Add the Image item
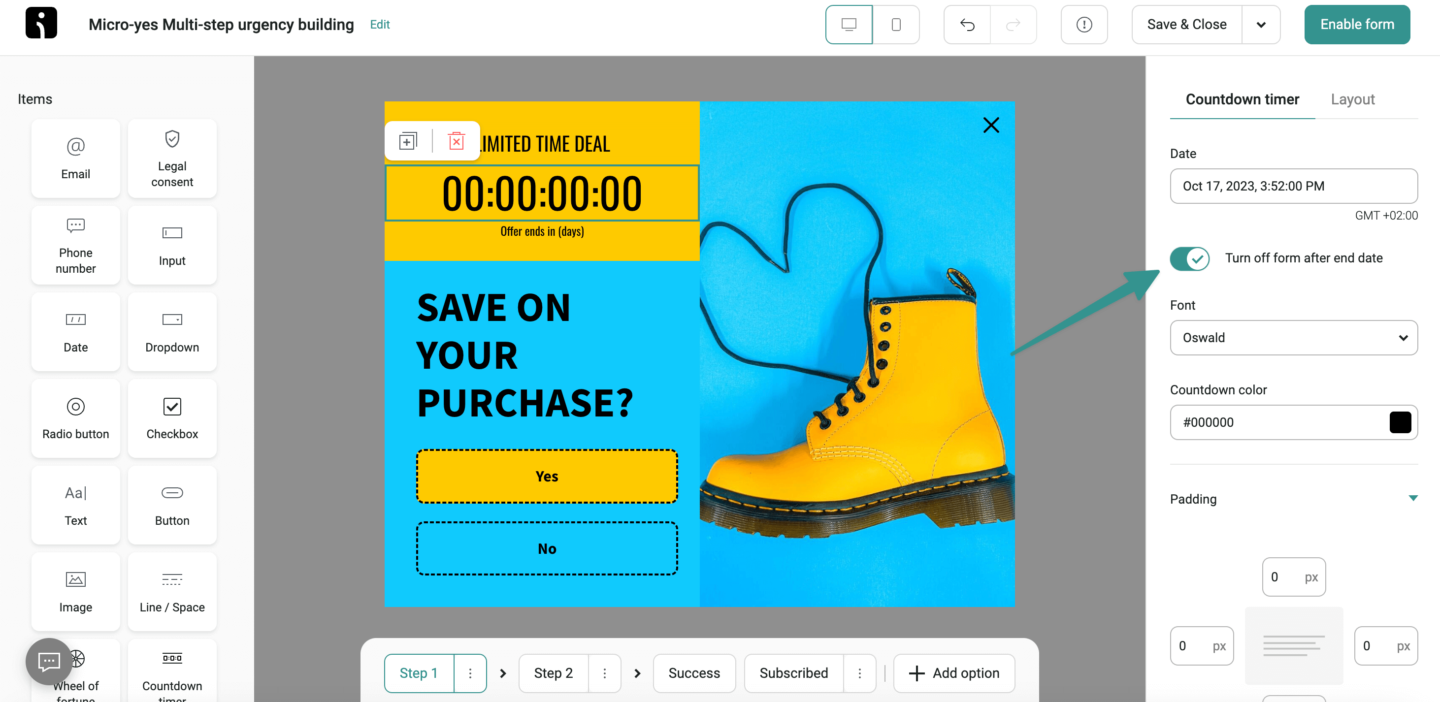1440x702 pixels. pyautogui.click(x=76, y=591)
